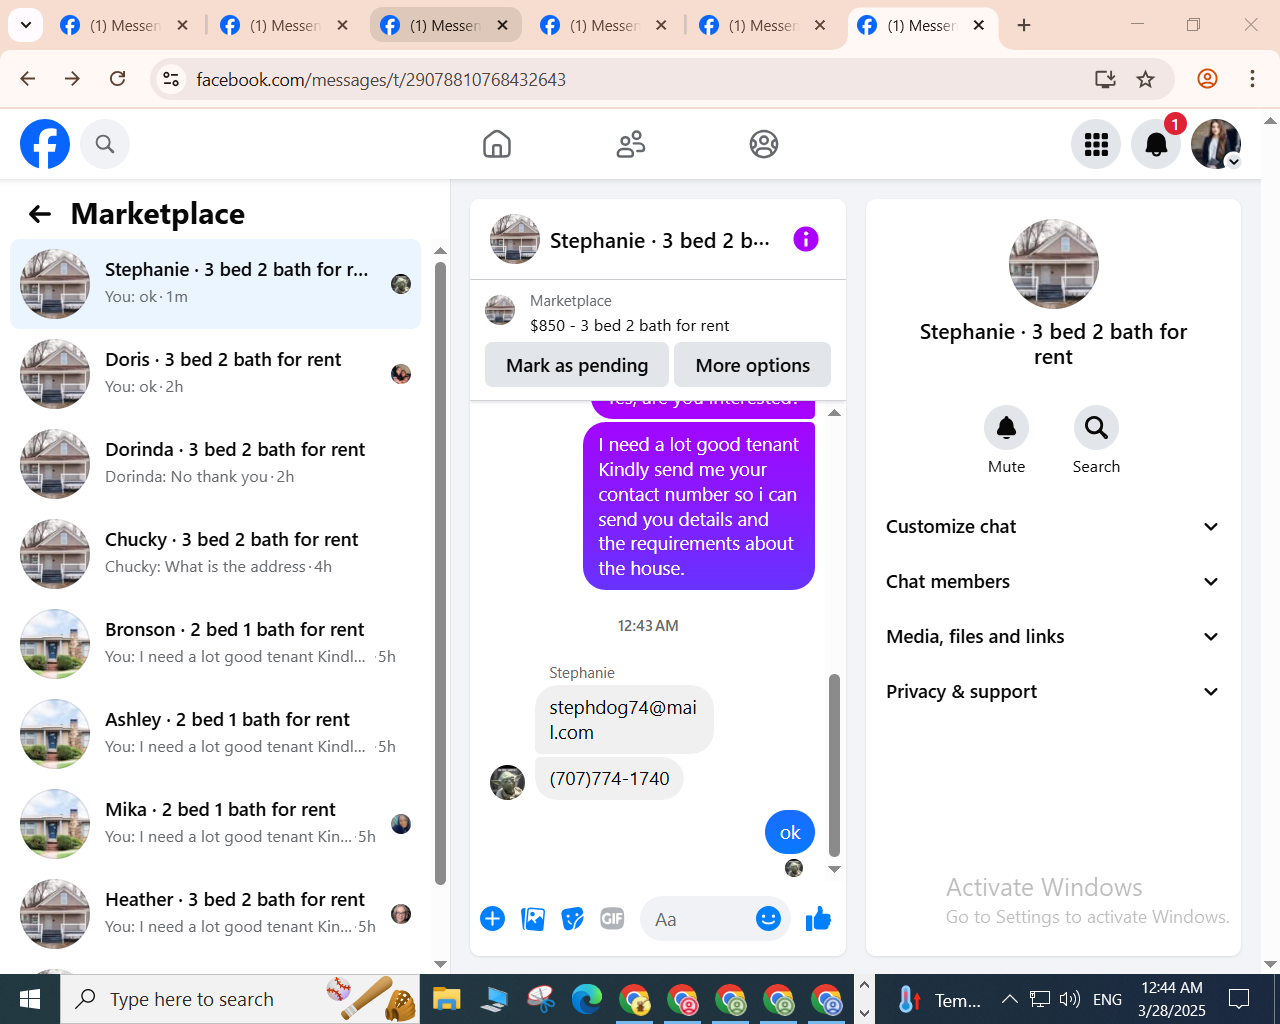Open Mika 2 bed 1 bath conversation

click(x=215, y=824)
